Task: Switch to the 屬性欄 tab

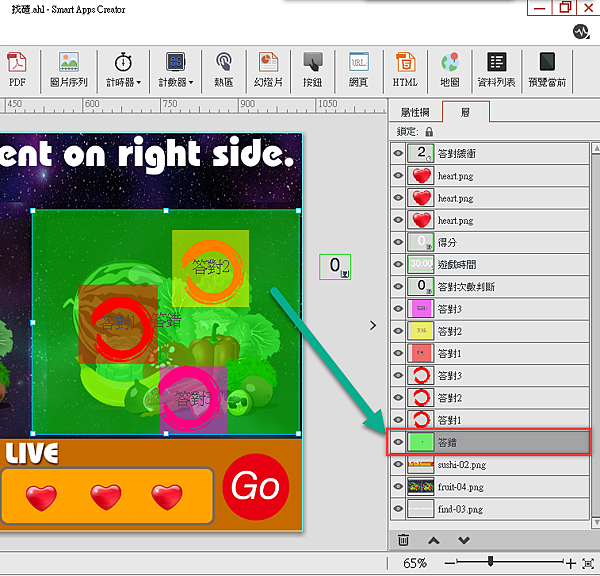Action: [x=415, y=113]
